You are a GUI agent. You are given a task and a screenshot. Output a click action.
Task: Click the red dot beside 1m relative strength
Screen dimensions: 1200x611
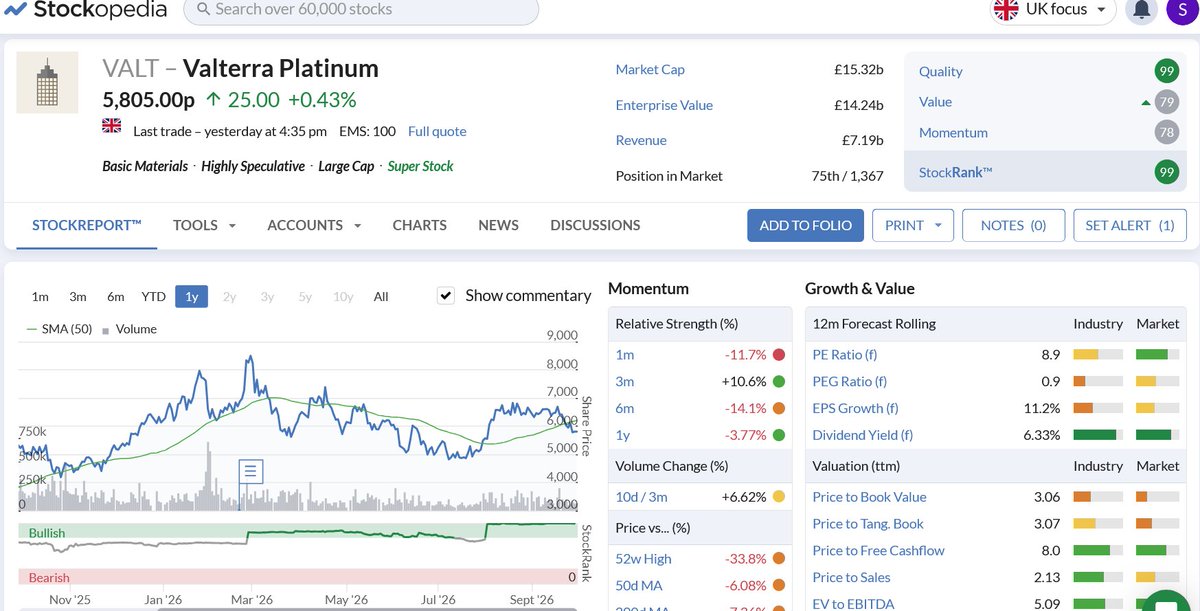779,354
